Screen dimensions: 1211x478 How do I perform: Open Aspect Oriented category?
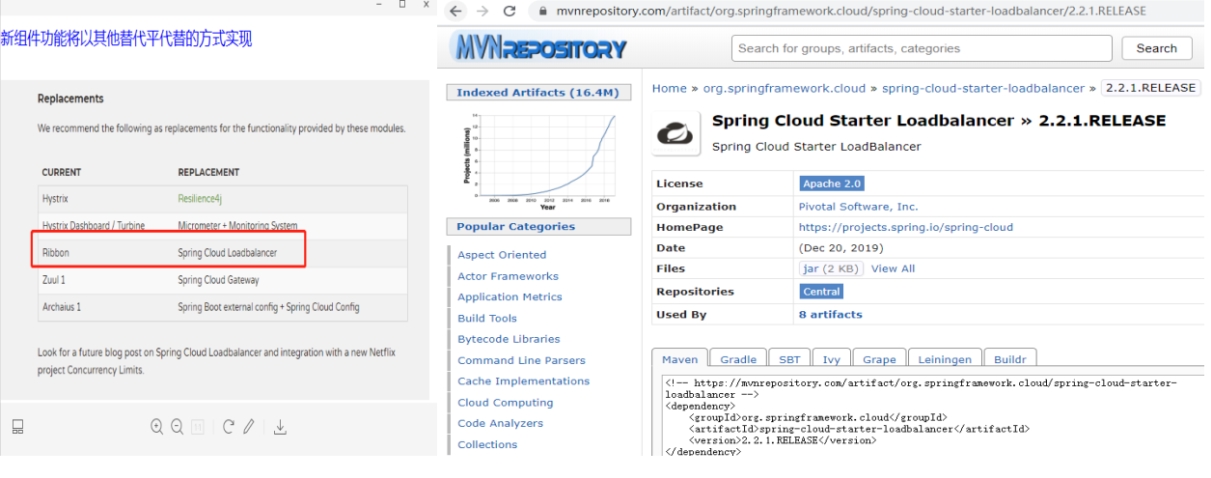[x=502, y=255]
